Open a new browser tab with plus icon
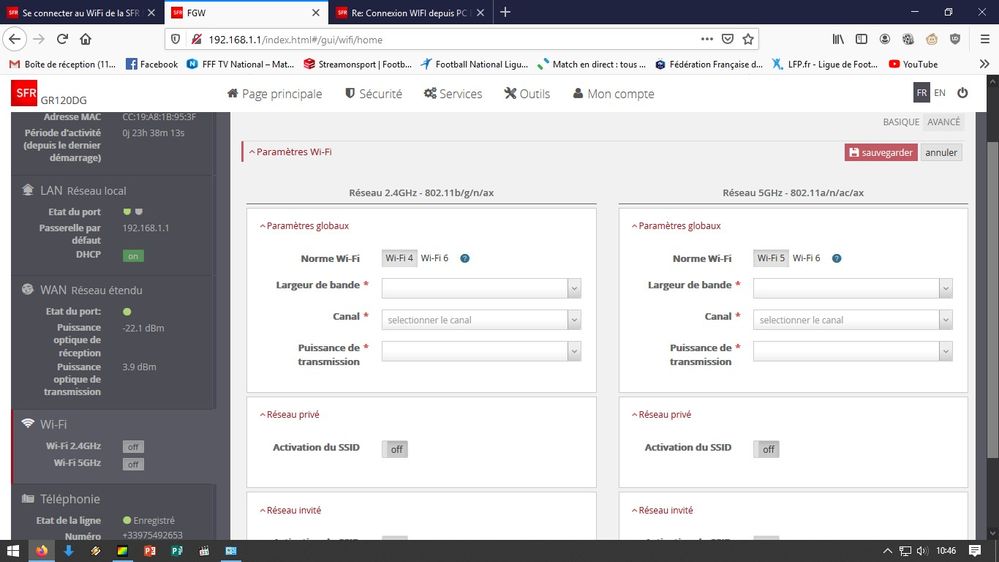Screen dimensions: 999x562 click(x=505, y=12)
